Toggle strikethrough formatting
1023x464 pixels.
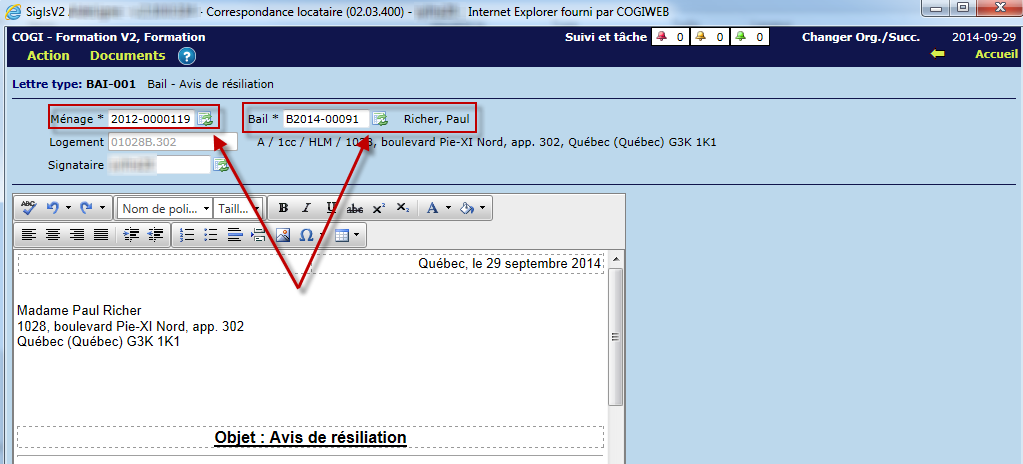355,208
